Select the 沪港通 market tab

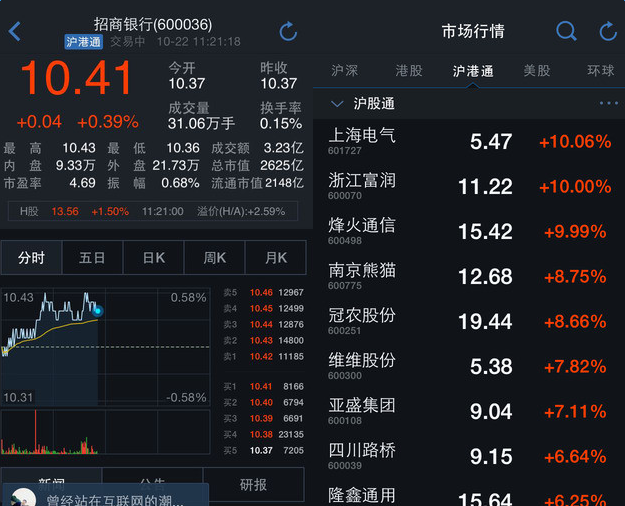(x=473, y=71)
